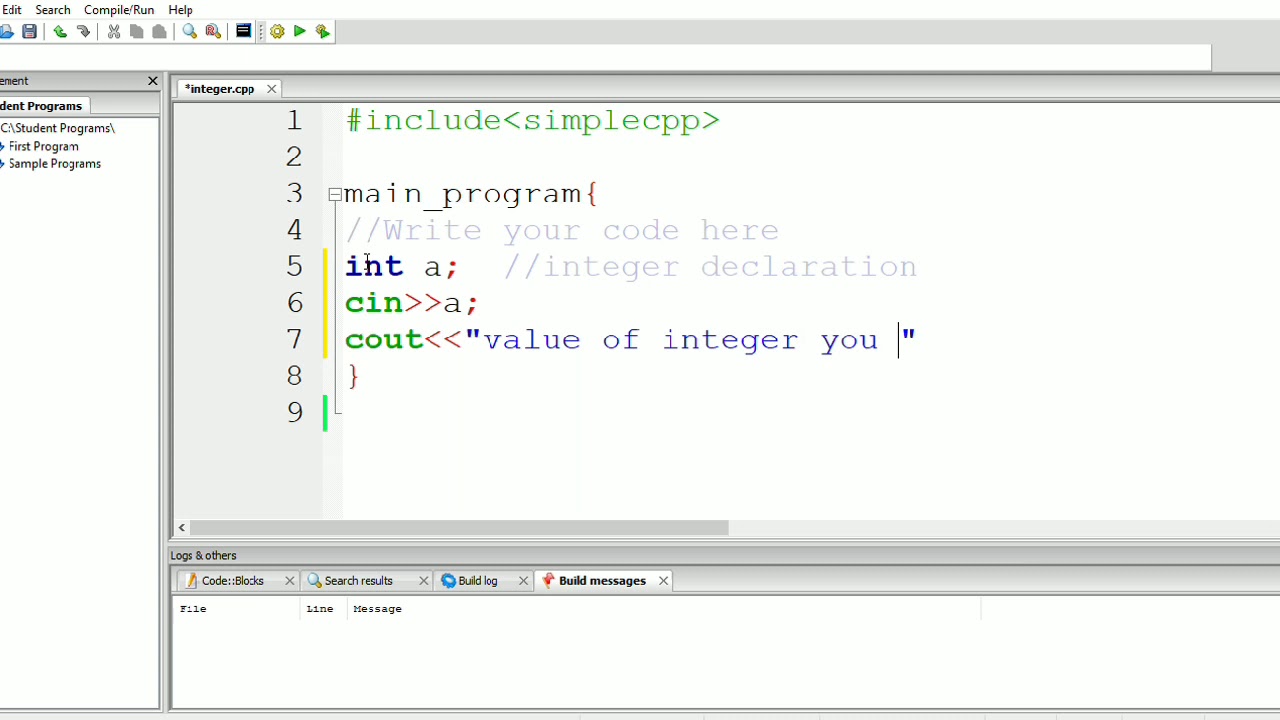Screen dimensions: 1280x720
Task: Expand the Sample Programs tree node
Action: click(x=2, y=165)
